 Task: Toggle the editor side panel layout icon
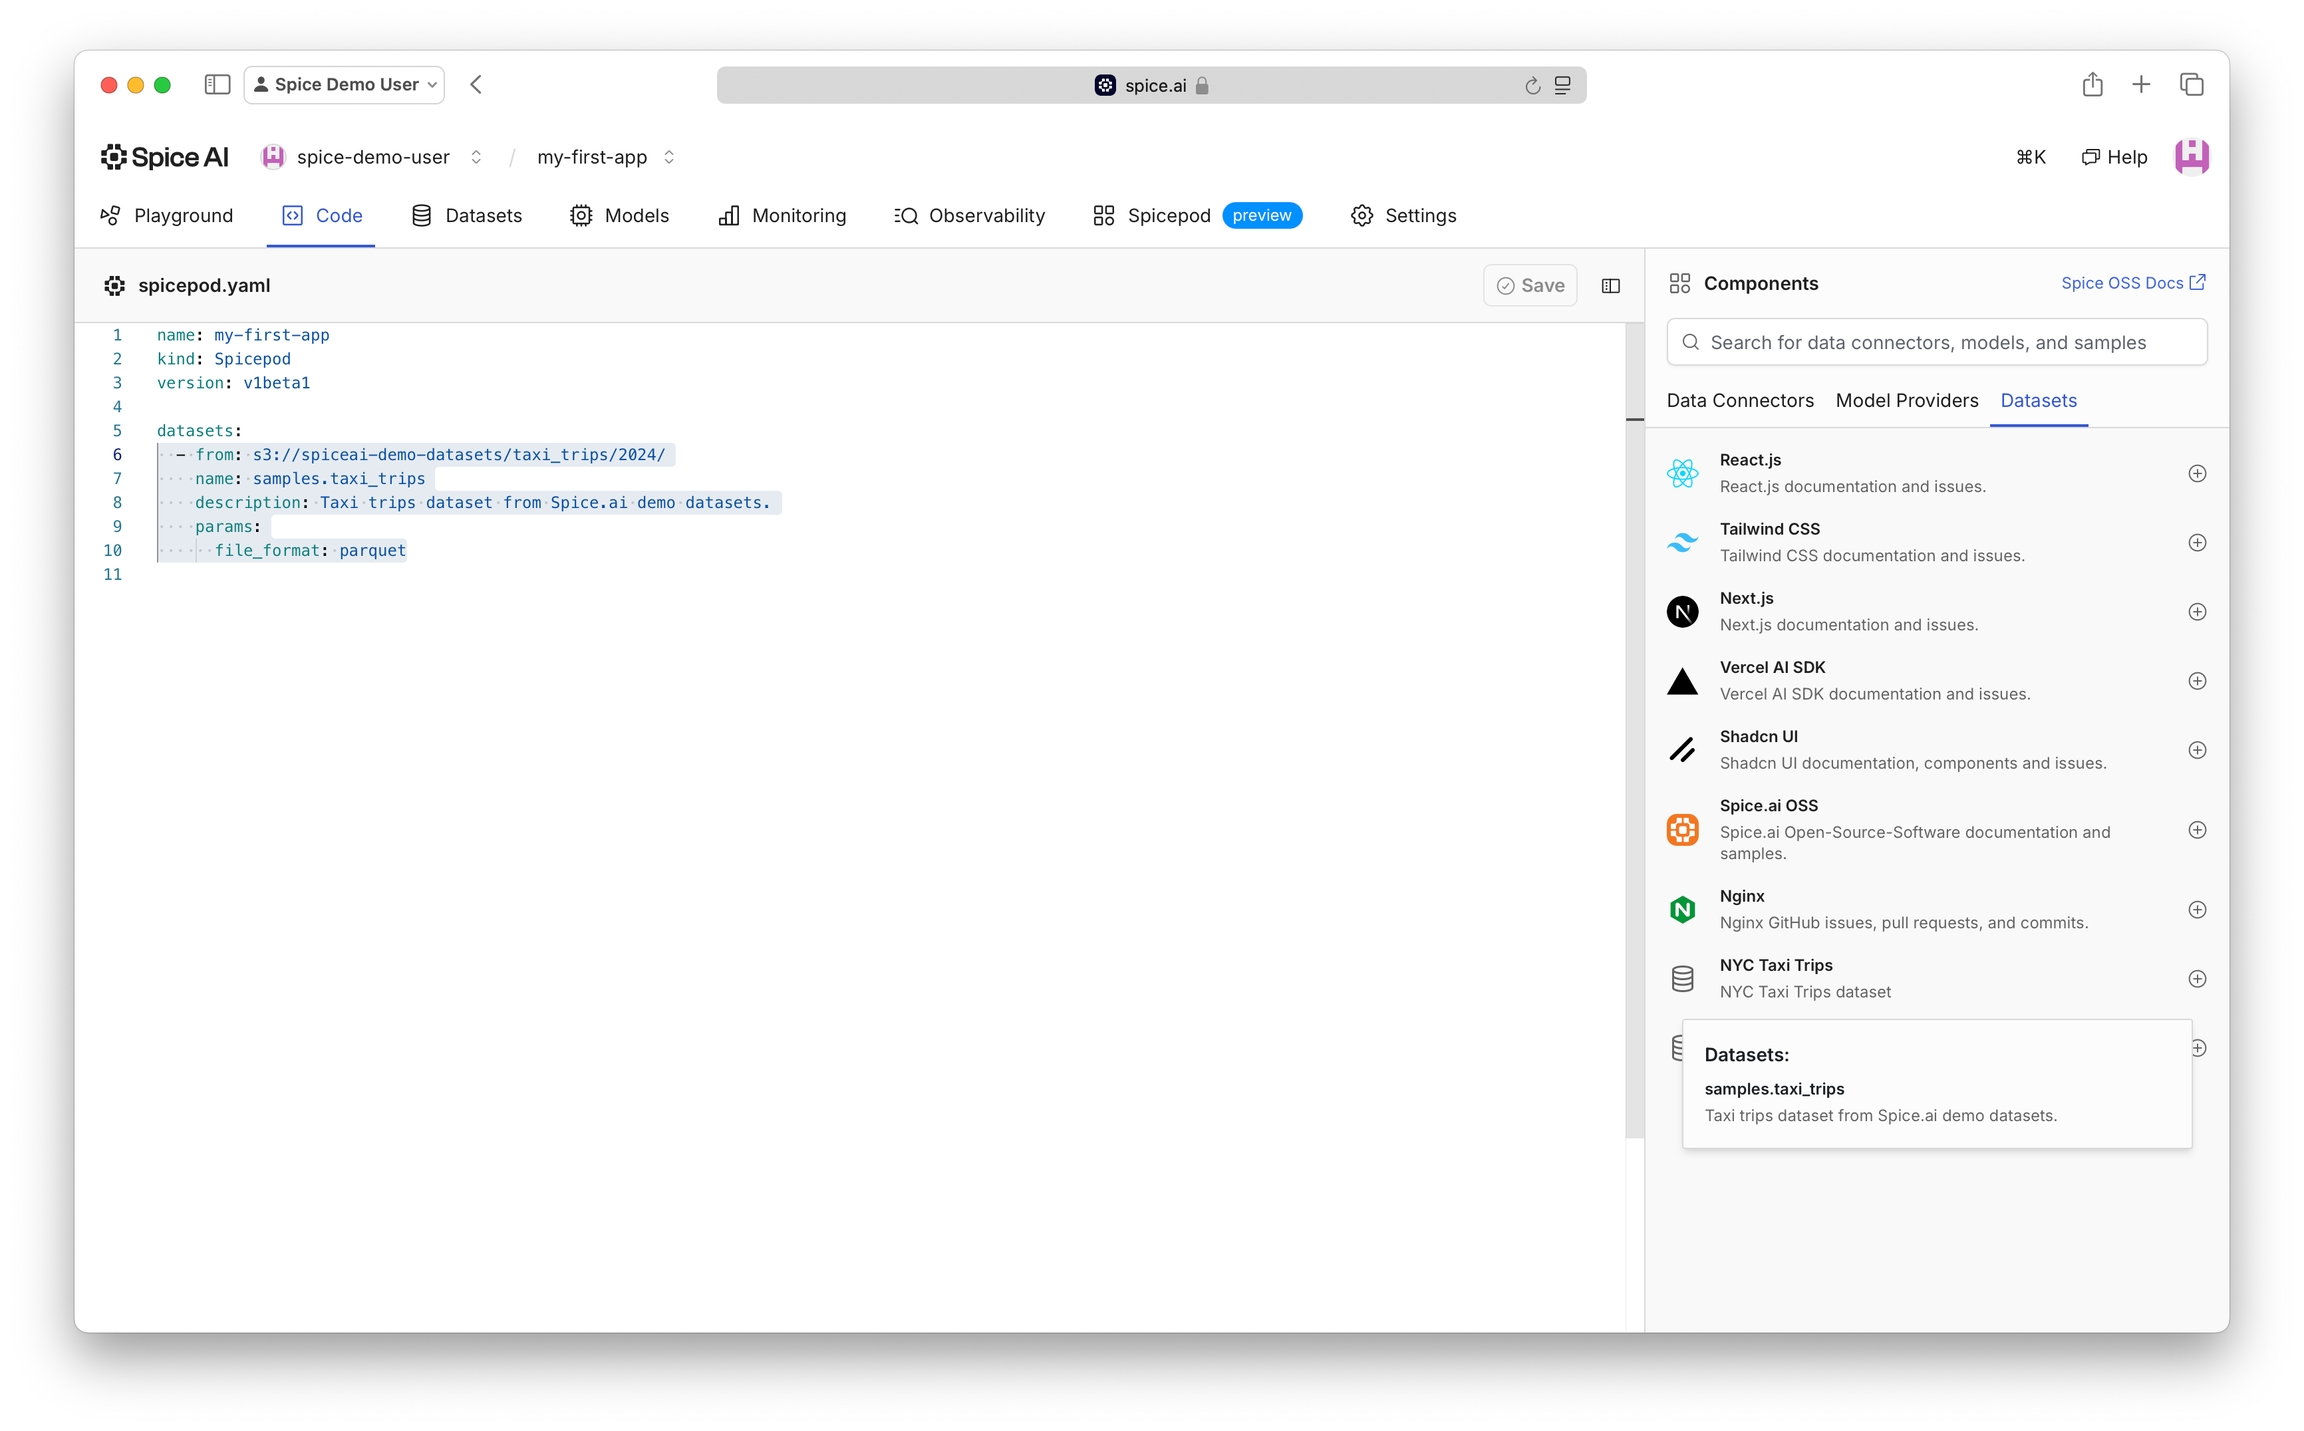point(1610,286)
